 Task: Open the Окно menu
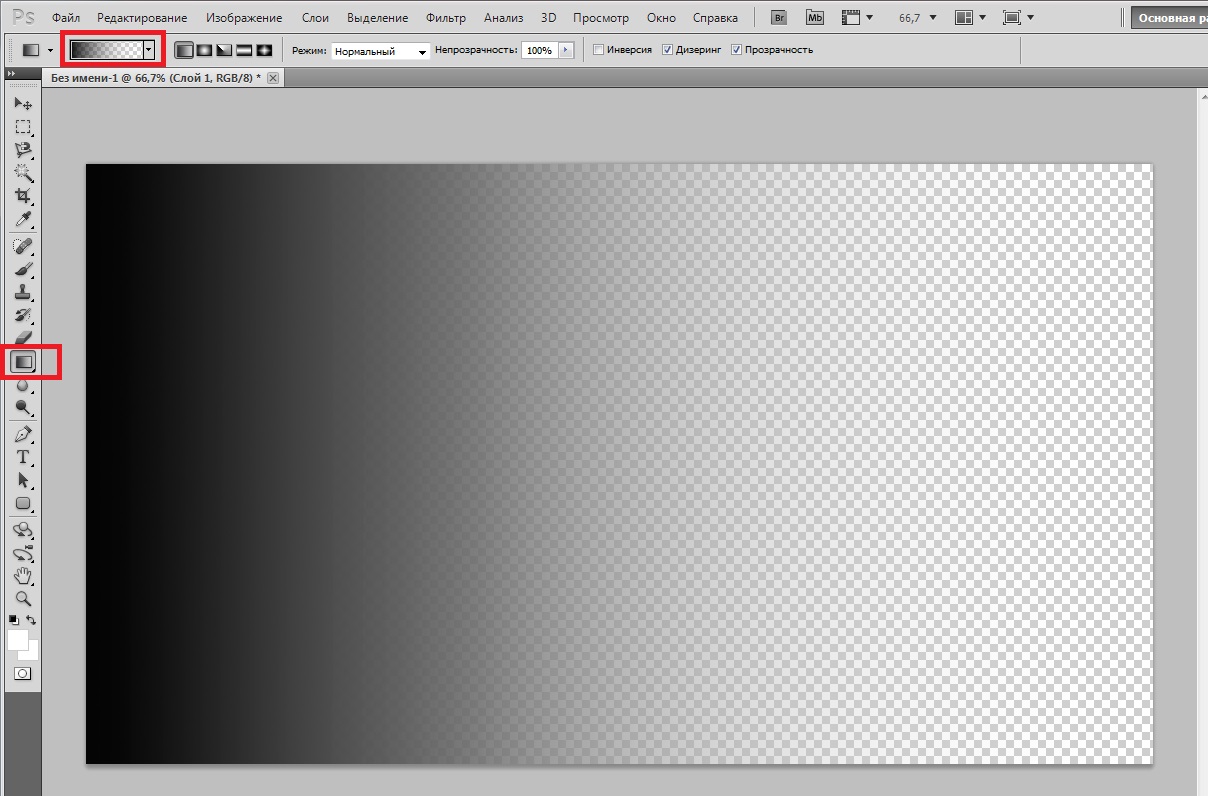pyautogui.click(x=661, y=18)
